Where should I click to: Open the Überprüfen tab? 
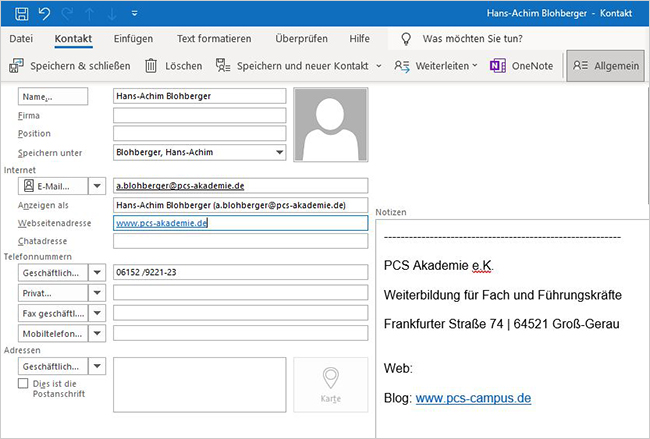[x=301, y=39]
